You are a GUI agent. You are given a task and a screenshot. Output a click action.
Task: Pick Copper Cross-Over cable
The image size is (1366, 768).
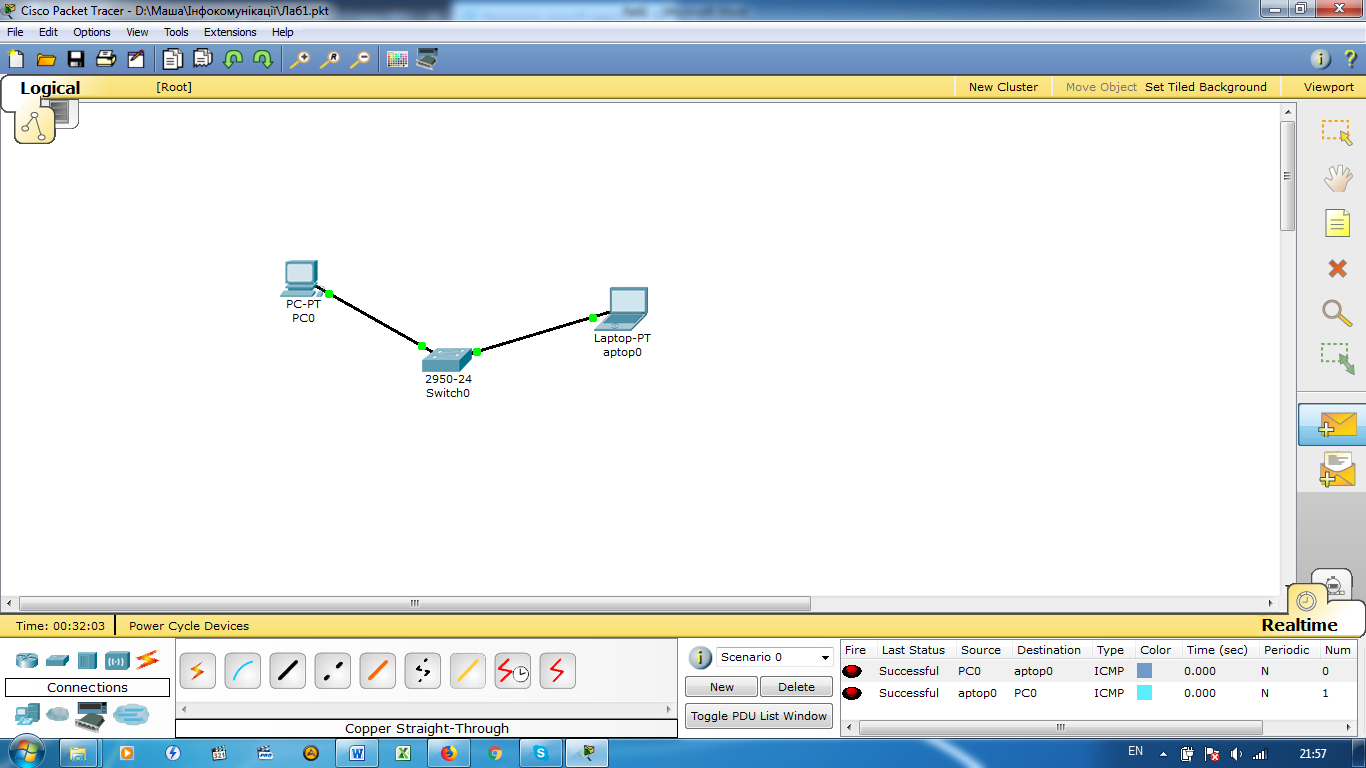[x=332, y=671]
